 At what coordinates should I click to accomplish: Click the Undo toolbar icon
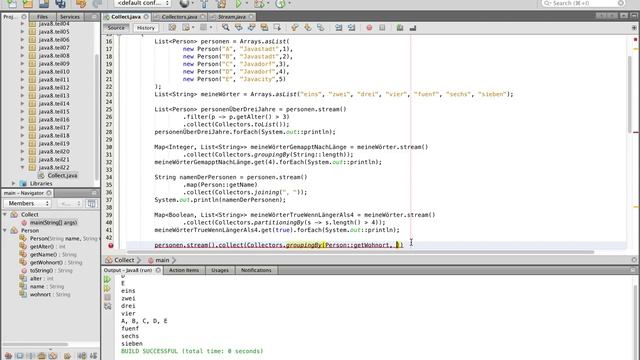coord(81,4)
